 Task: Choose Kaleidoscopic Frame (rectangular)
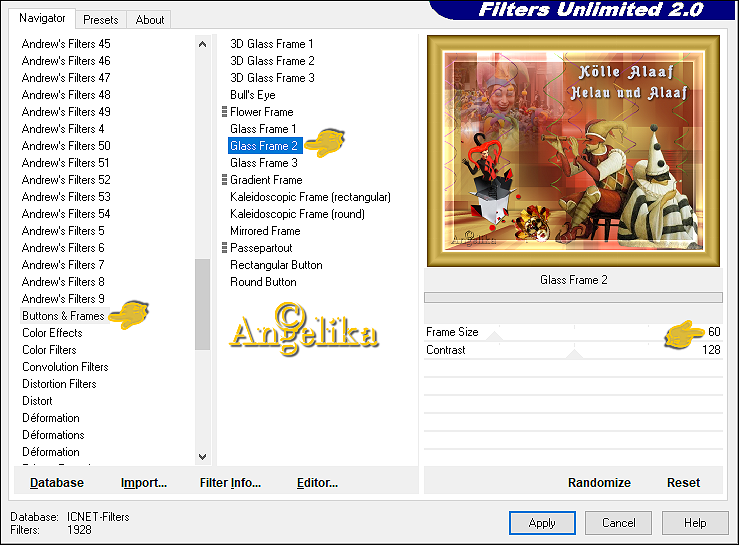(310, 197)
